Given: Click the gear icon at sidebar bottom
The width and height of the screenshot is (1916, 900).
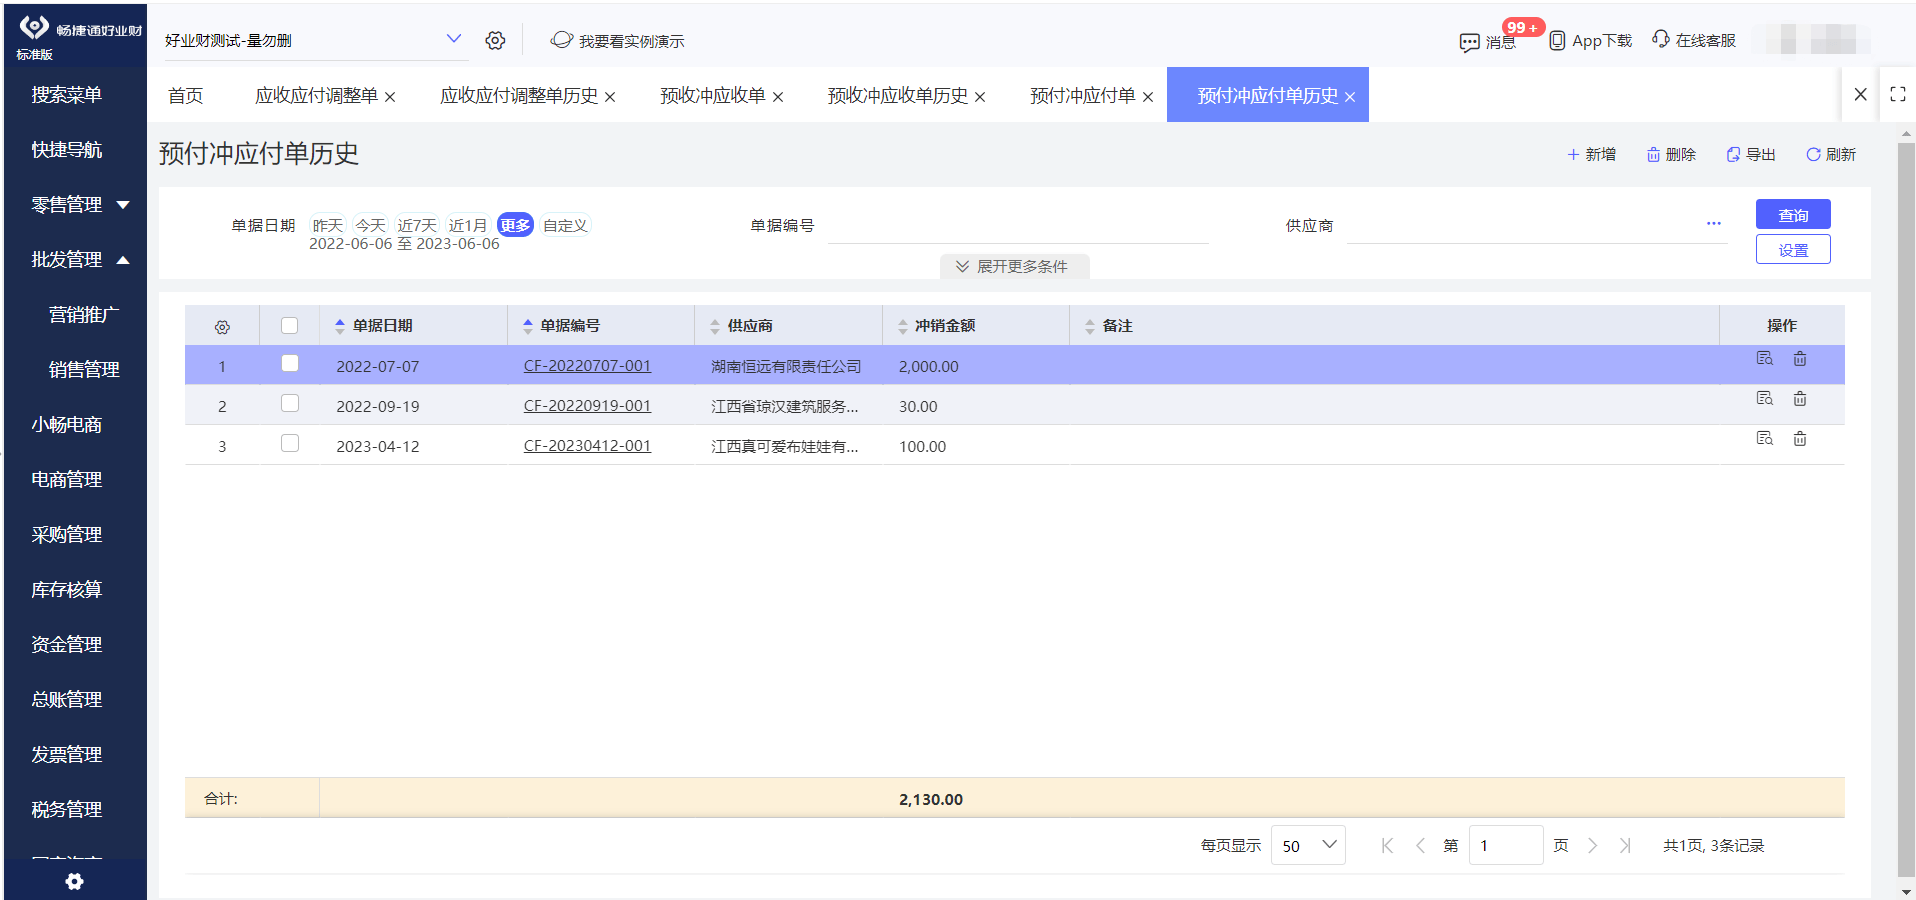Looking at the screenshot, I should click(x=73, y=881).
